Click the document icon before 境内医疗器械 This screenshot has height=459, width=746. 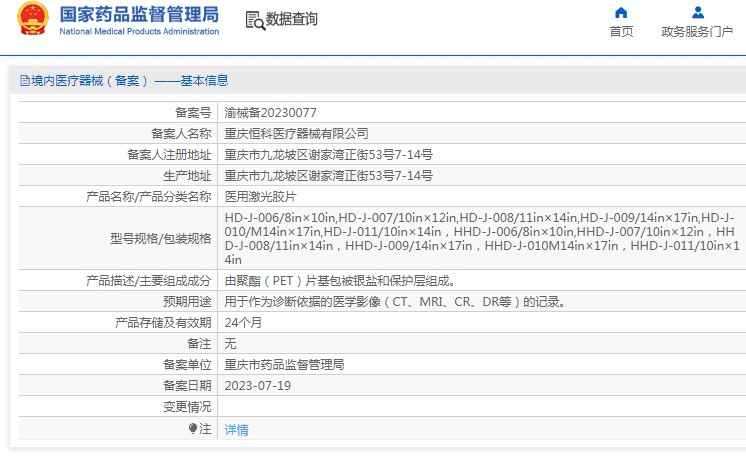[x=25, y=80]
